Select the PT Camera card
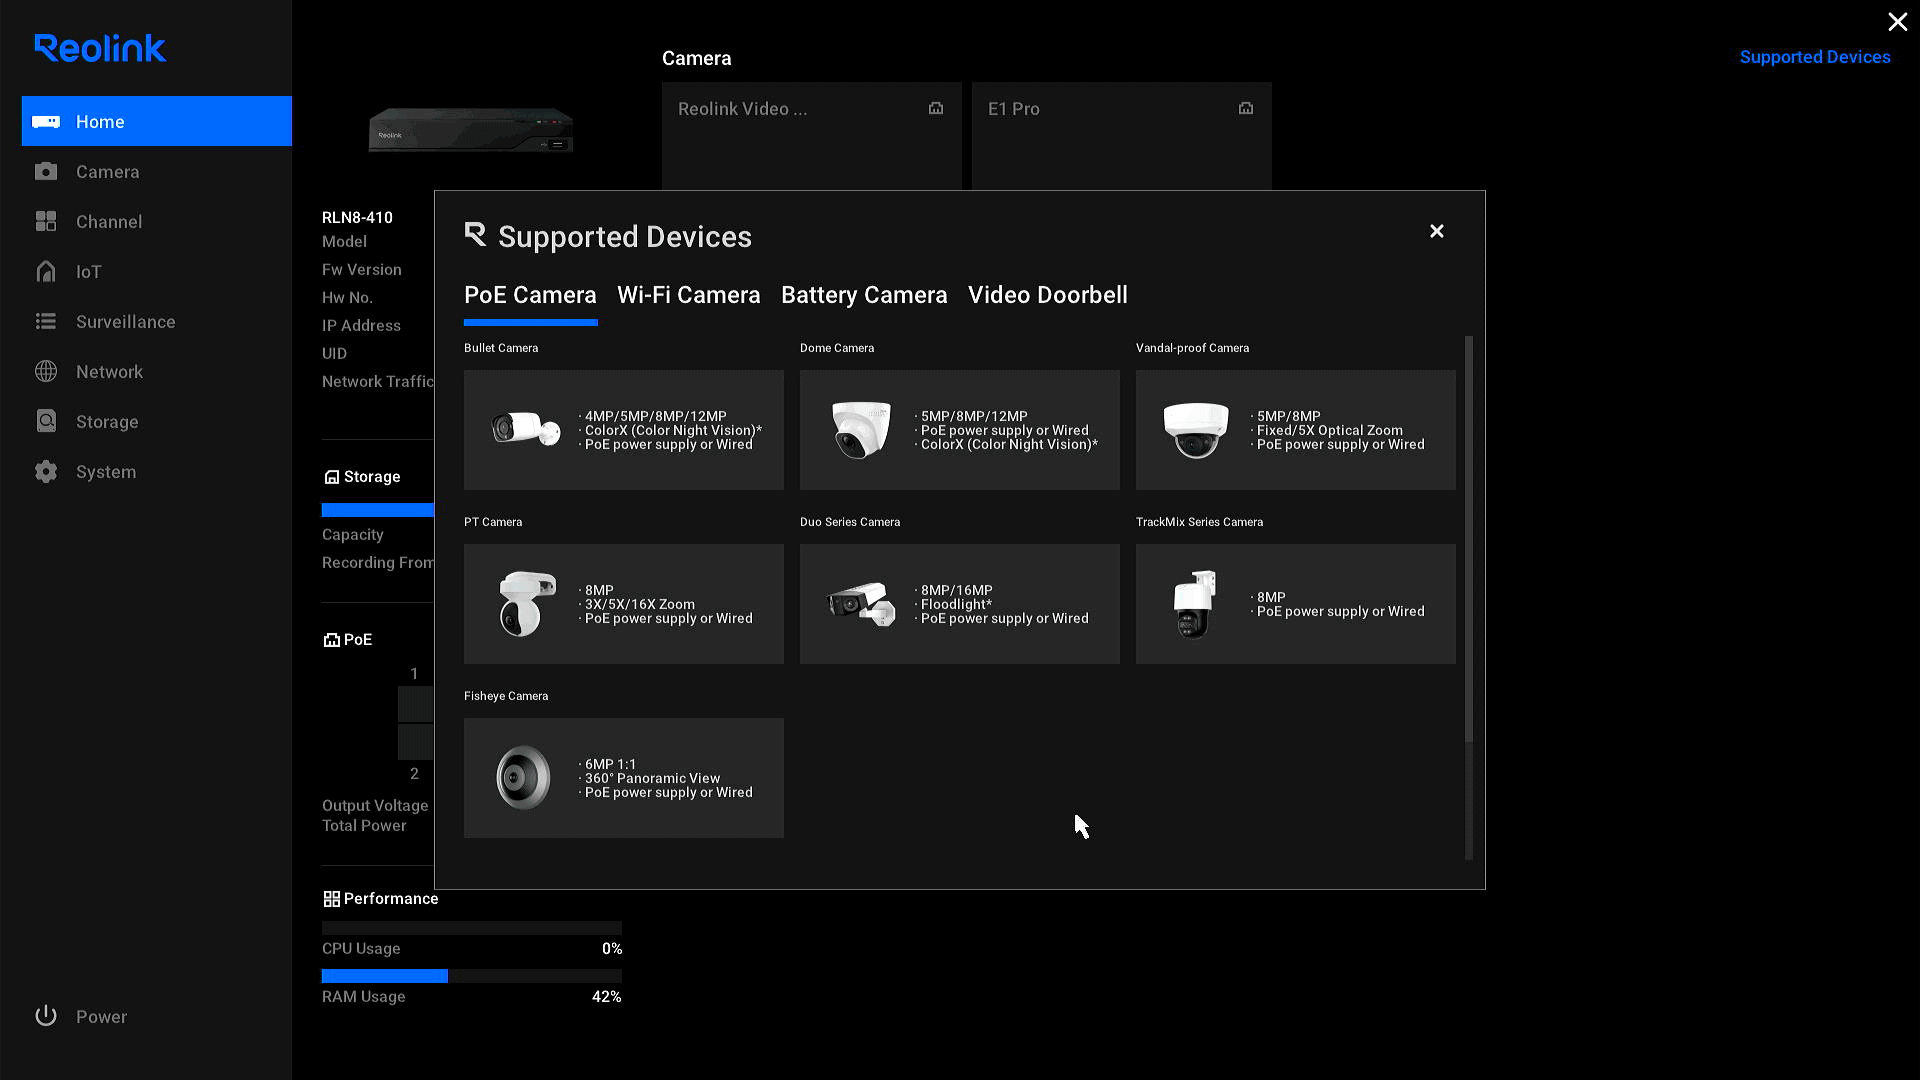Viewport: 1920px width, 1080px height. click(x=624, y=604)
